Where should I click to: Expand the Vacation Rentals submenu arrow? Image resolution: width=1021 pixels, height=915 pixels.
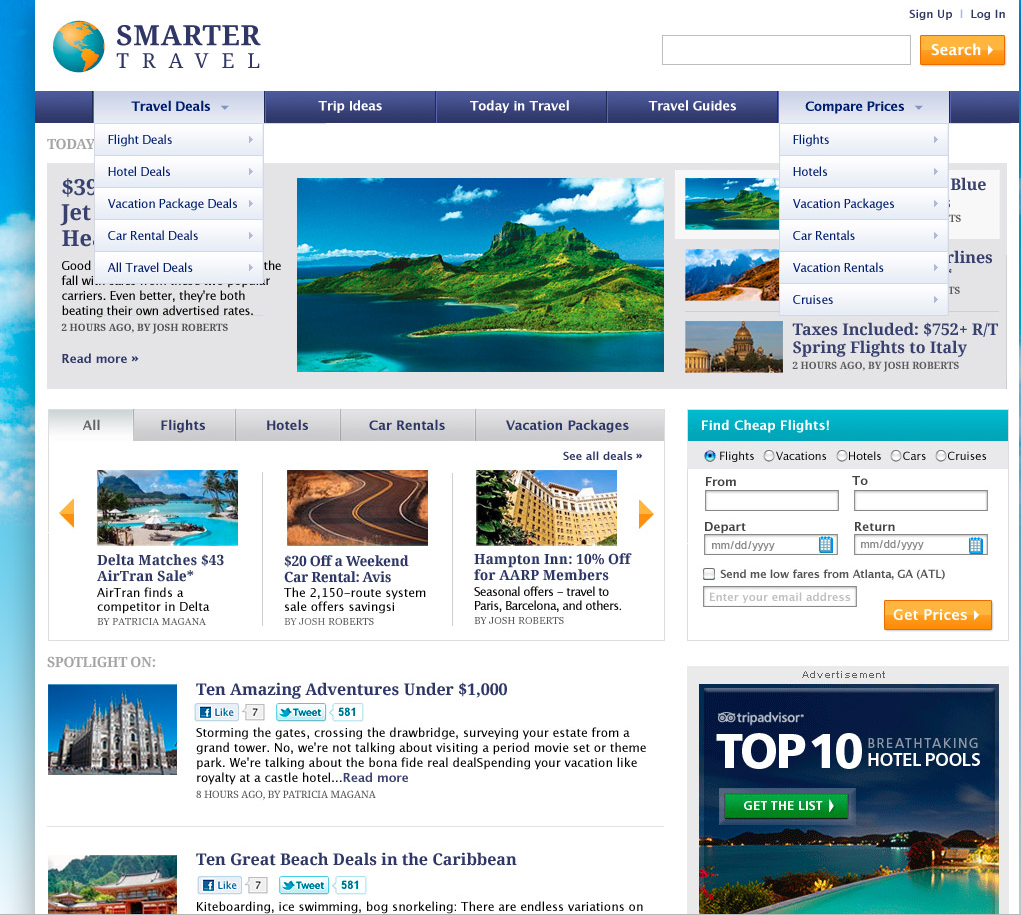(936, 267)
